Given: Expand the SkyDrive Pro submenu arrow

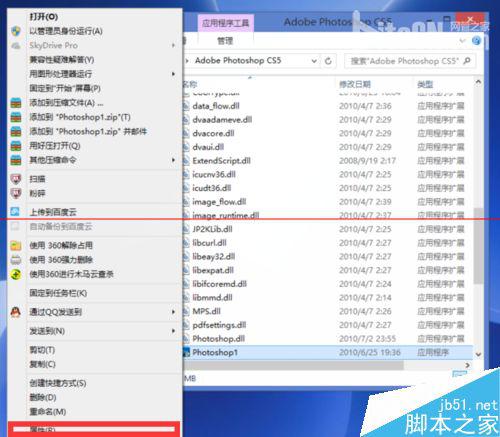Looking at the screenshot, I should pyautogui.click(x=173, y=45).
